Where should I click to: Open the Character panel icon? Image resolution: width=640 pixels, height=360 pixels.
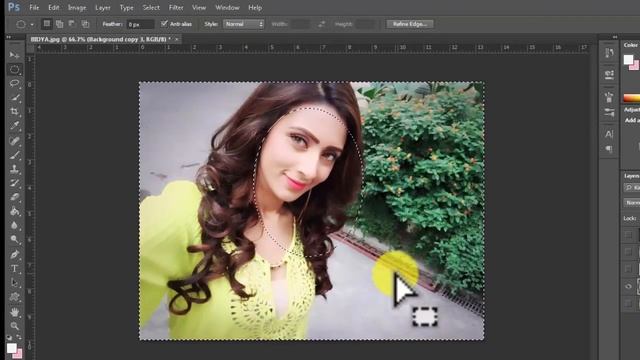pyautogui.click(x=609, y=134)
